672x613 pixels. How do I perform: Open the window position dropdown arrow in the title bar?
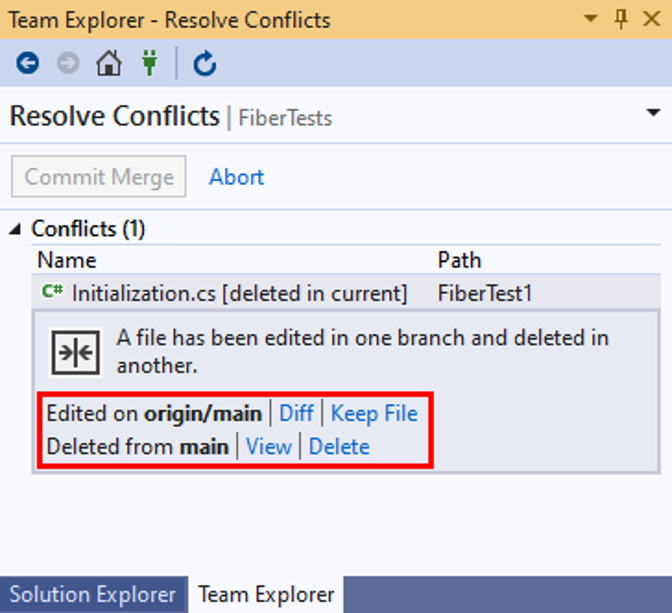[x=591, y=19]
